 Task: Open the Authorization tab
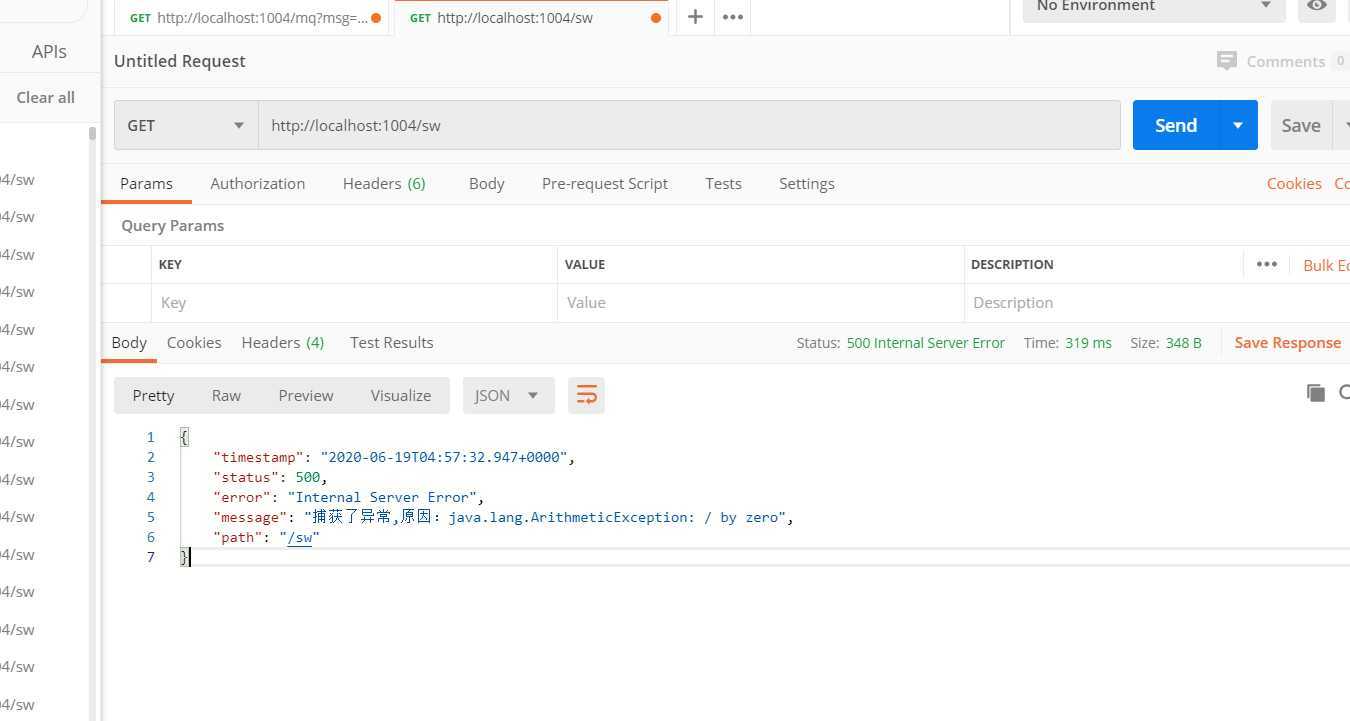(258, 183)
